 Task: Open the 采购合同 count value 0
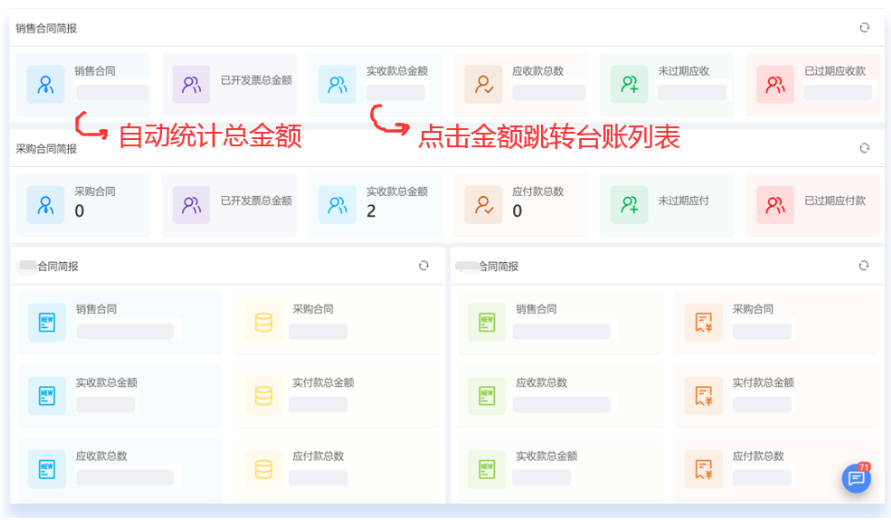pos(80,211)
